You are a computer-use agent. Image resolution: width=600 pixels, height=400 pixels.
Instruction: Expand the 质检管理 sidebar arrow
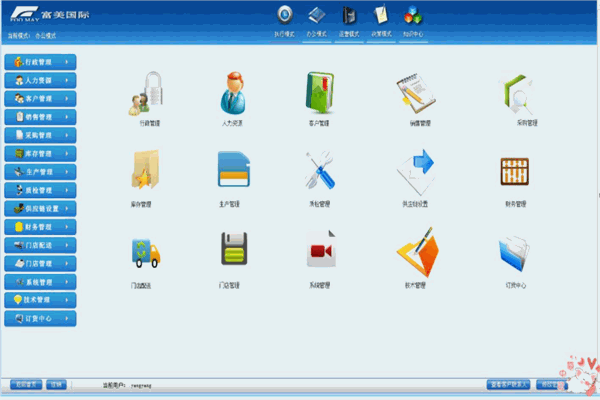coord(67,190)
